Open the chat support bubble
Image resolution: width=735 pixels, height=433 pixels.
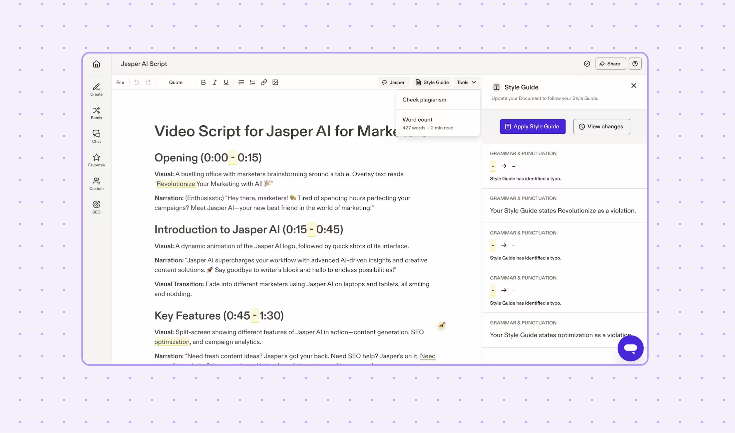coord(630,348)
